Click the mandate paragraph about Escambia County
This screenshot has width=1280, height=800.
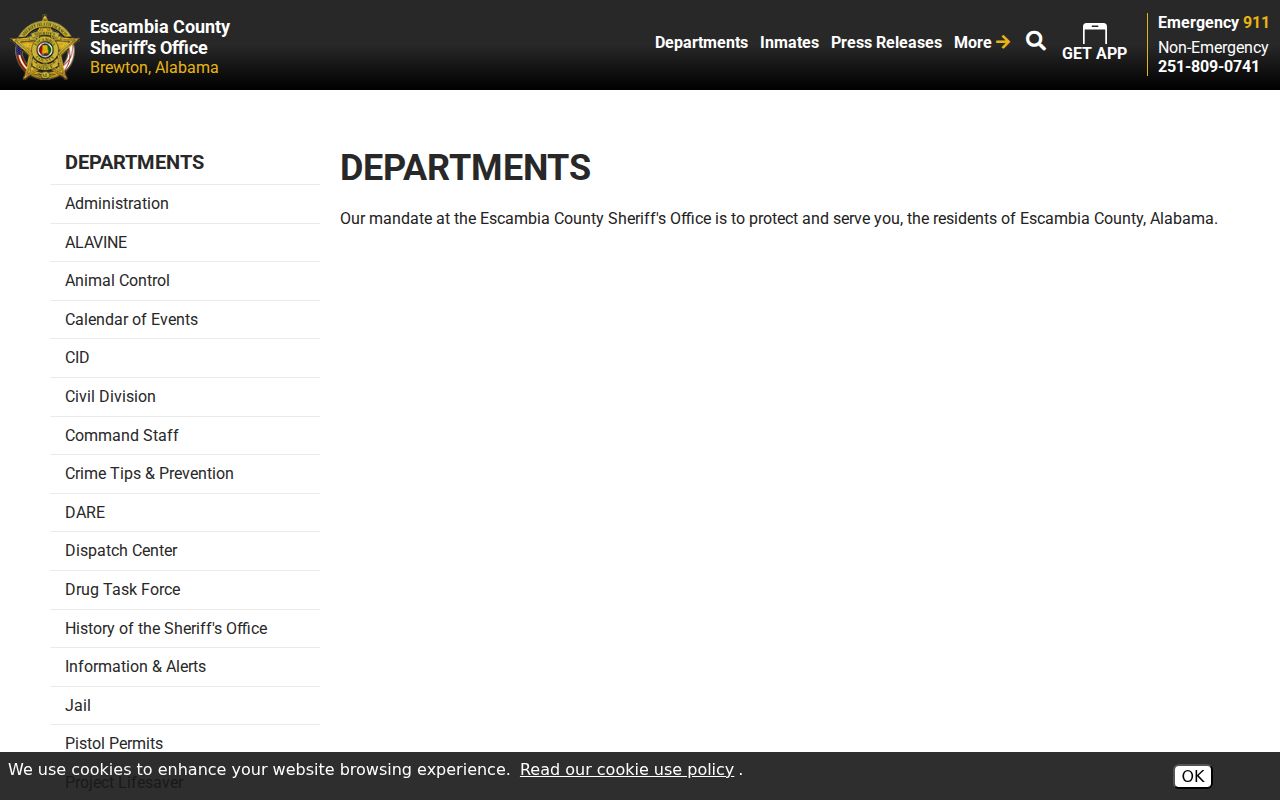(x=779, y=218)
